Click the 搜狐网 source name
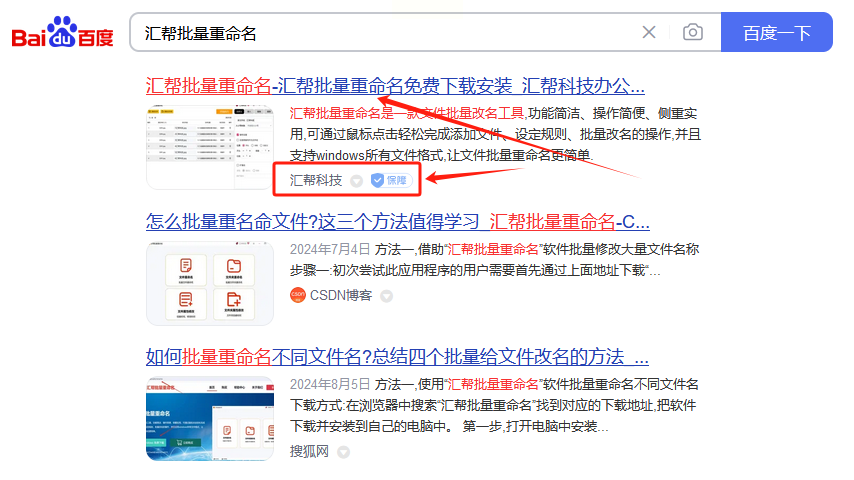 309,452
